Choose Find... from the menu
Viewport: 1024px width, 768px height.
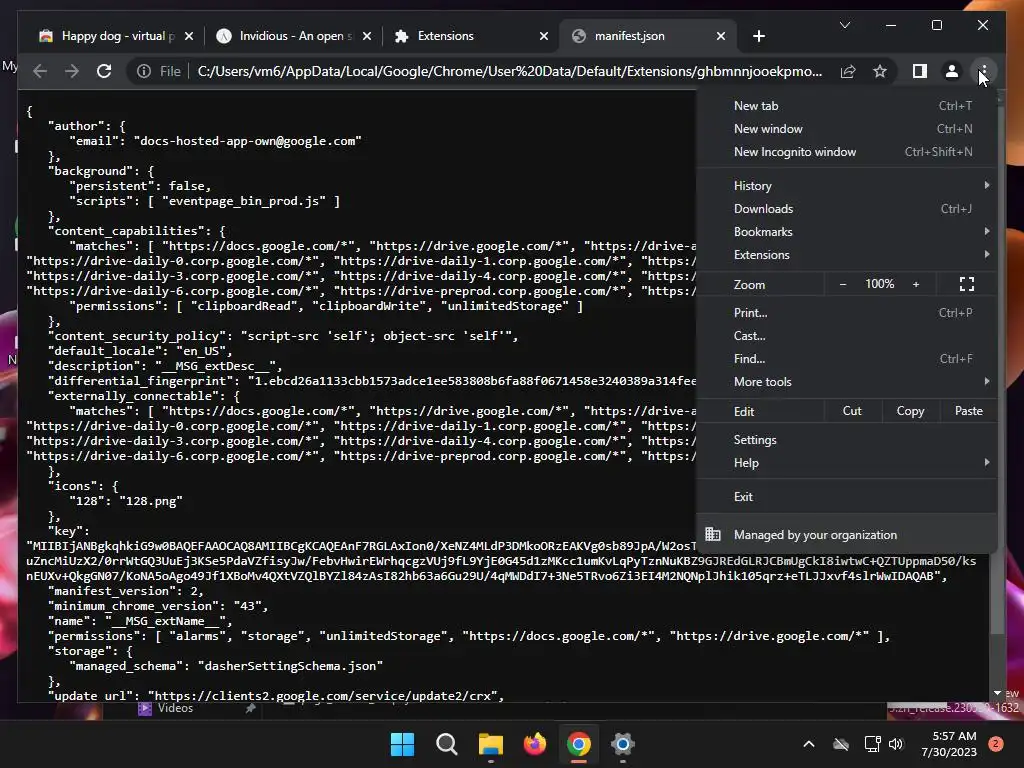pyautogui.click(x=847, y=359)
